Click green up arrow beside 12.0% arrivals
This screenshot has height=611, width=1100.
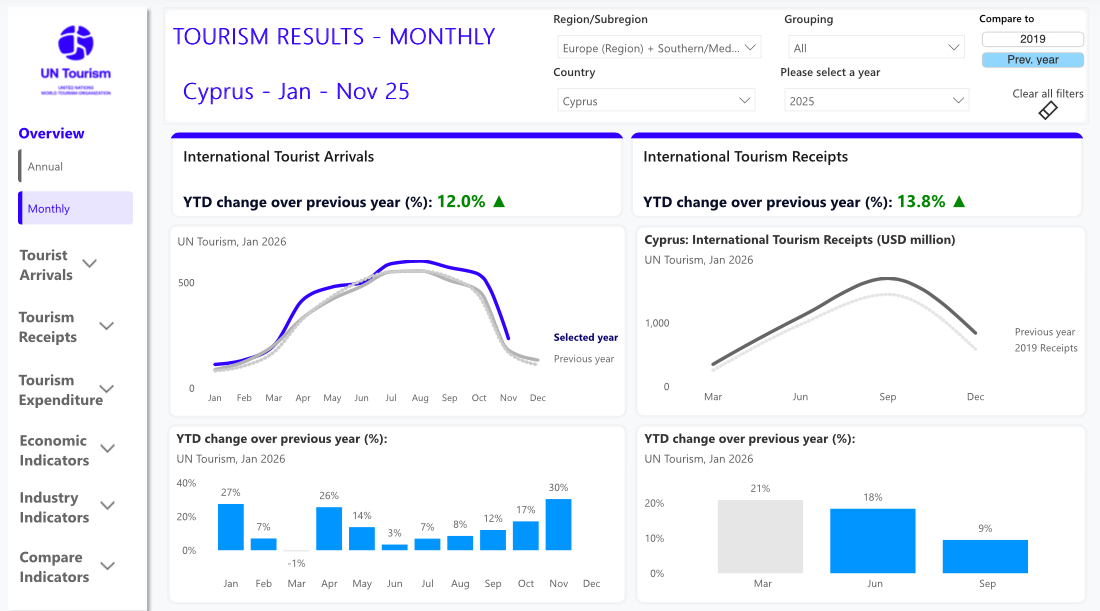click(x=499, y=202)
